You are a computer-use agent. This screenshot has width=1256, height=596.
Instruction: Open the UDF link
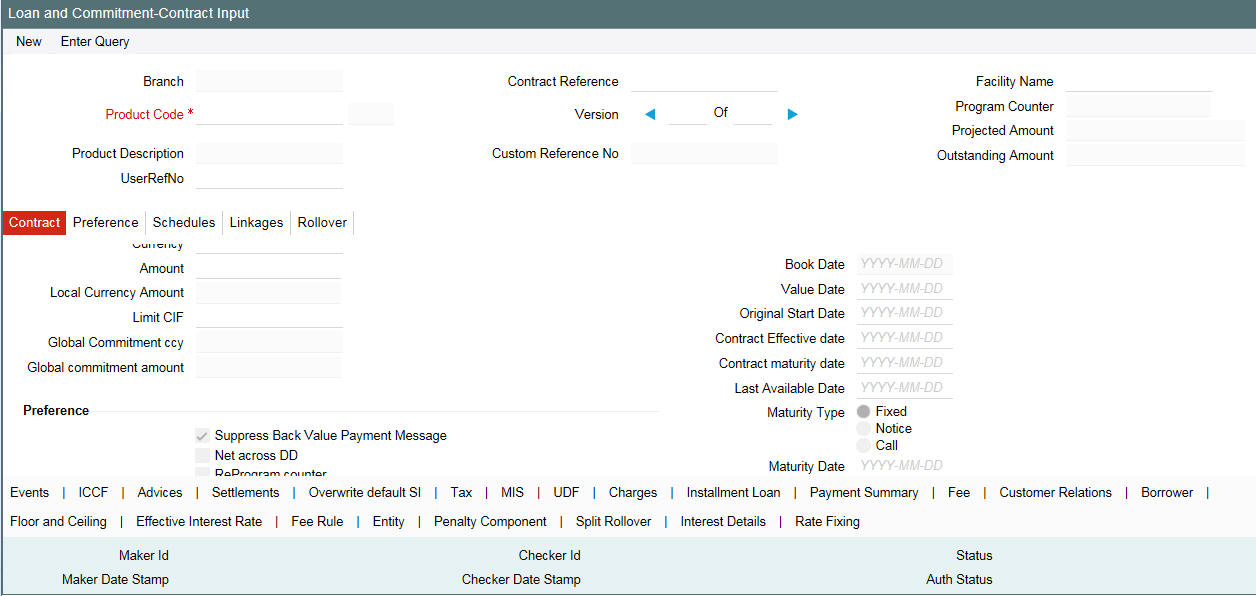566,492
